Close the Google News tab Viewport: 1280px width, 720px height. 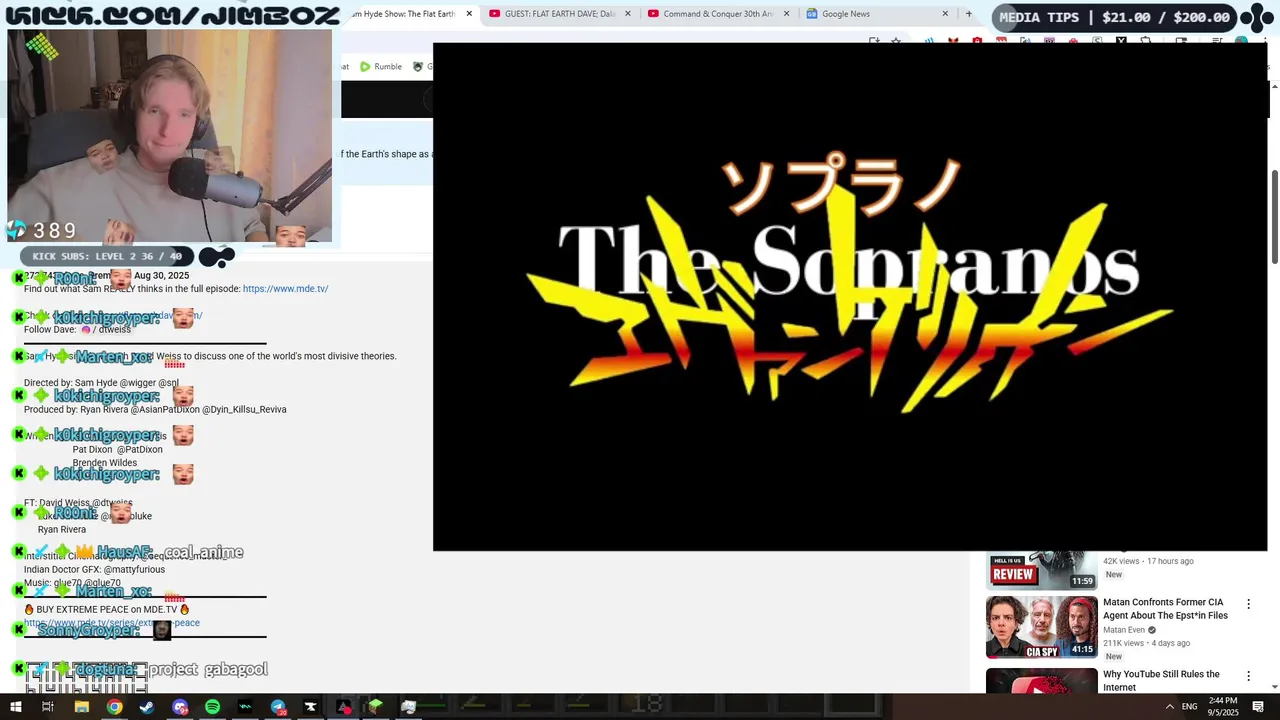click(945, 14)
